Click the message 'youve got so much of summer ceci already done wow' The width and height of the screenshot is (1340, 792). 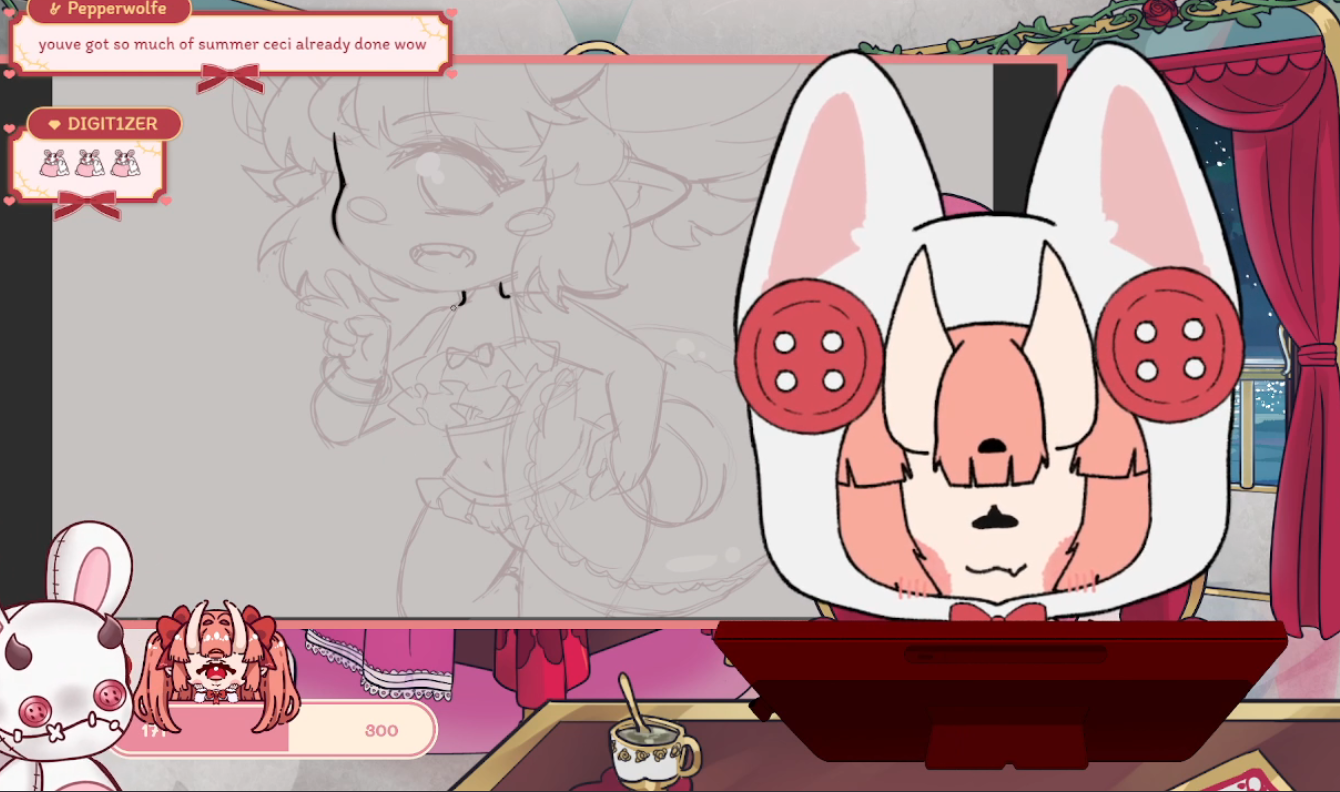click(232, 44)
